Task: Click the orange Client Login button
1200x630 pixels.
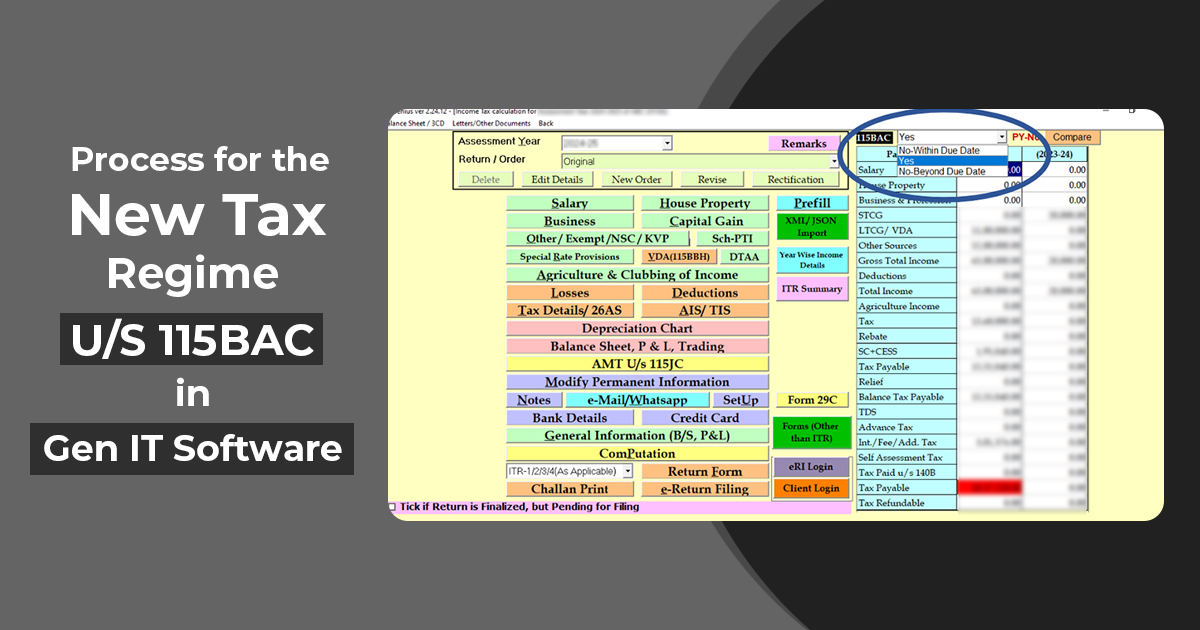Action: [812, 489]
